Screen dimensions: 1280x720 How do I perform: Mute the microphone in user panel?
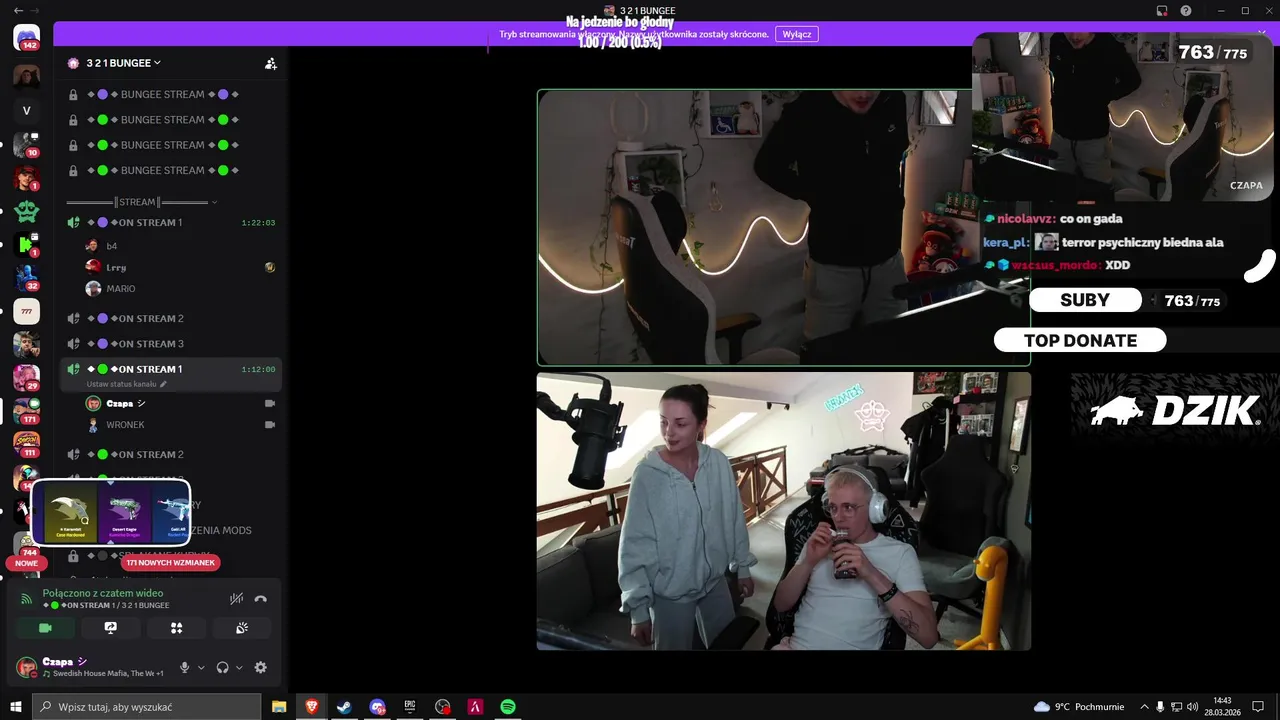point(184,667)
